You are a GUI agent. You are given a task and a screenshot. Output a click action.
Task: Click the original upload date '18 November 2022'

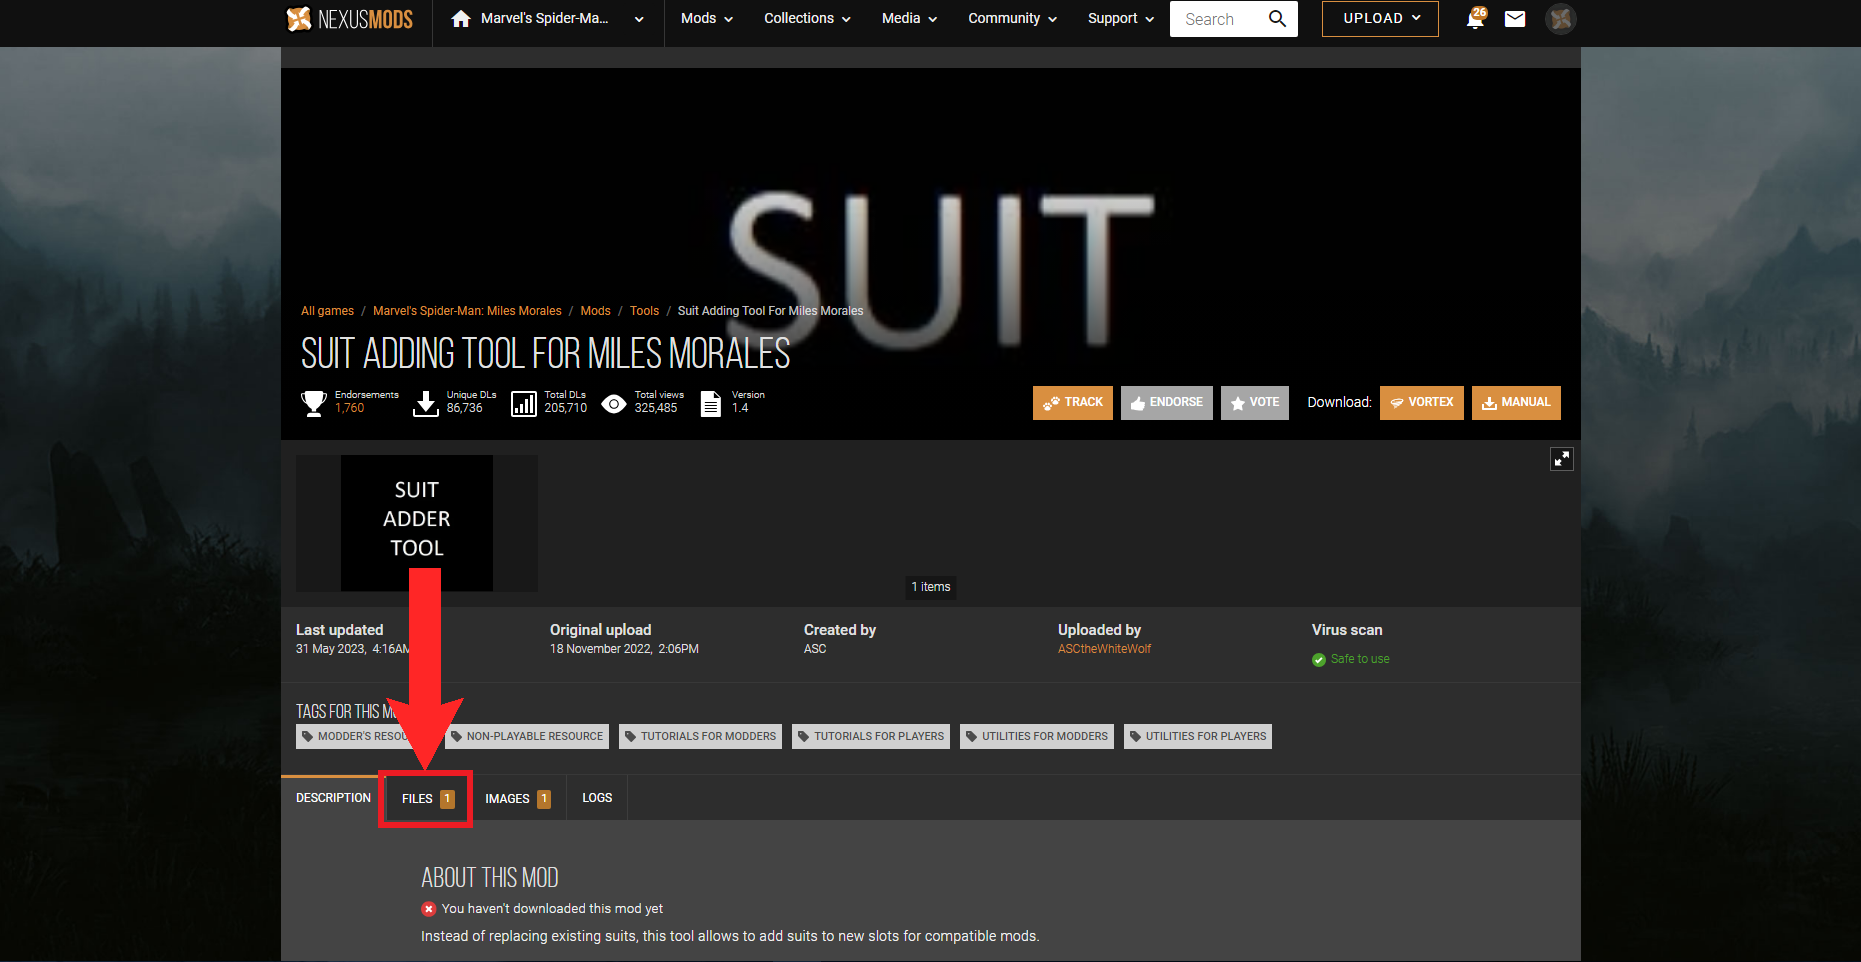(x=600, y=649)
